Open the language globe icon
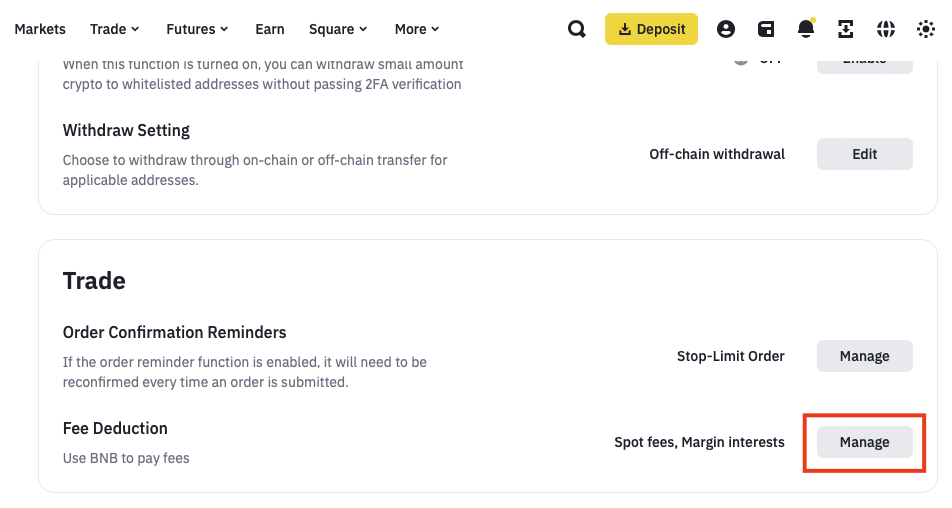Viewport: 952px width, 508px height. point(886,29)
